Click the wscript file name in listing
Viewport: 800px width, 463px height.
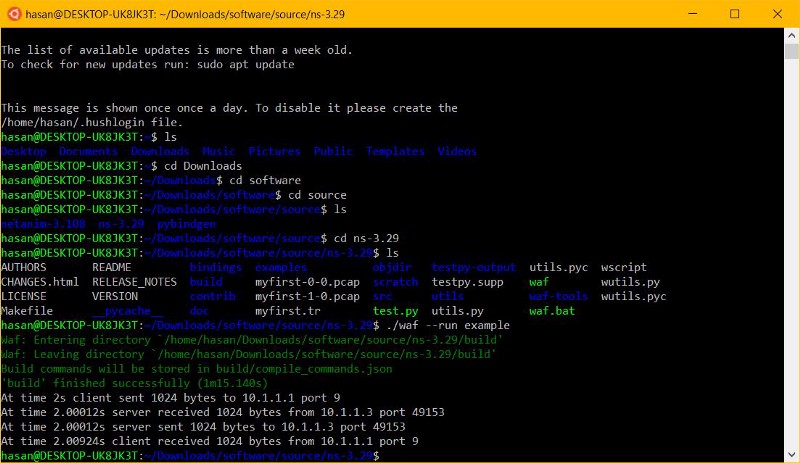tap(624, 268)
